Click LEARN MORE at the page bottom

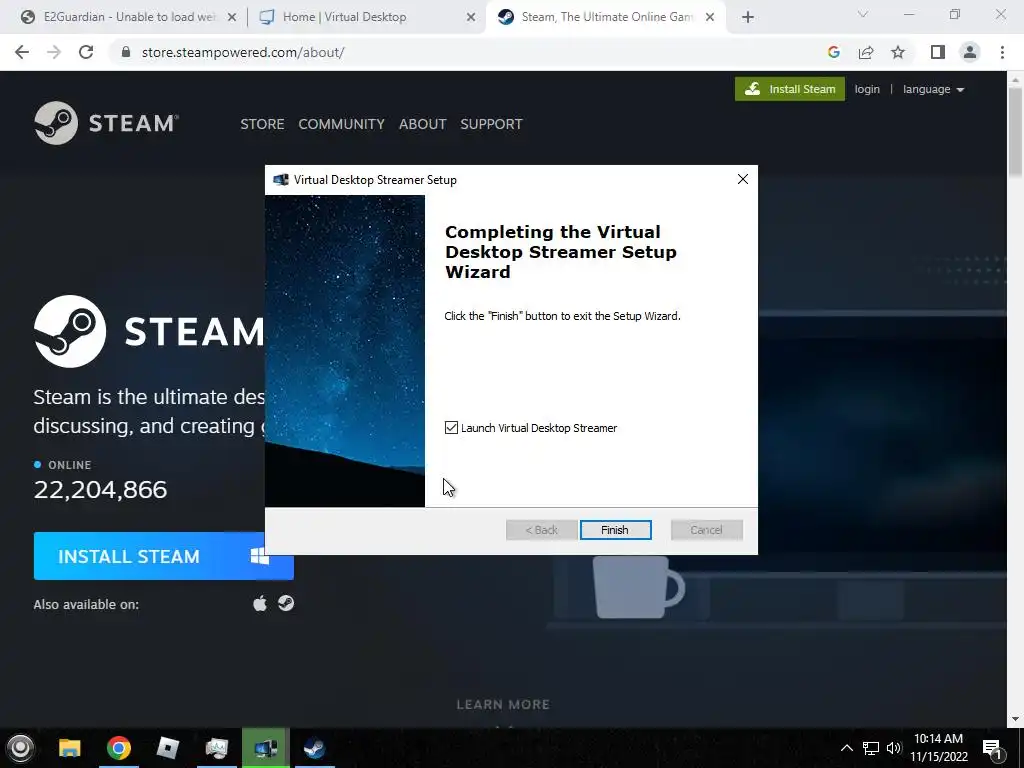pos(503,704)
